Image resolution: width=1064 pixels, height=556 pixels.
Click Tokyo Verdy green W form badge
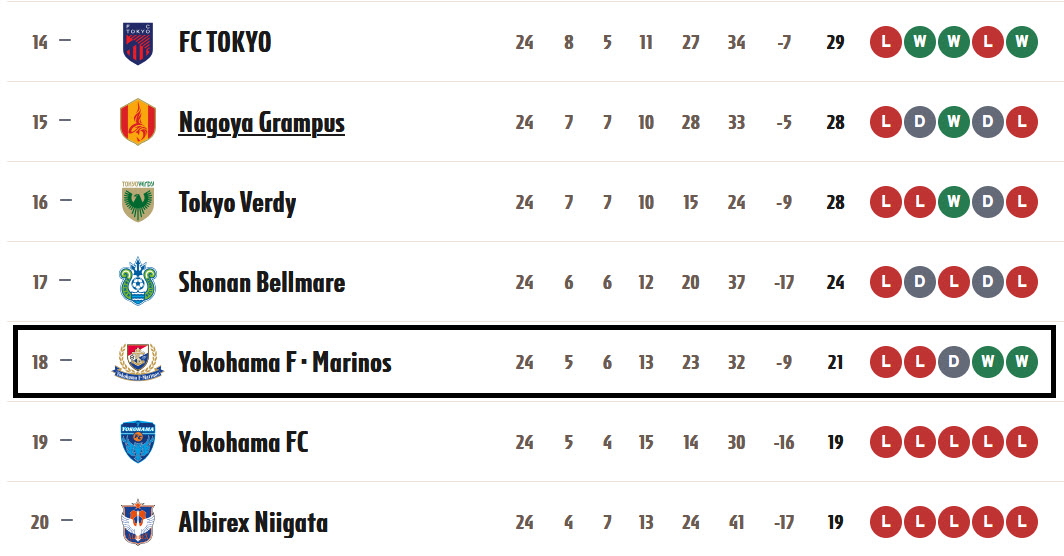pyautogui.click(x=954, y=202)
